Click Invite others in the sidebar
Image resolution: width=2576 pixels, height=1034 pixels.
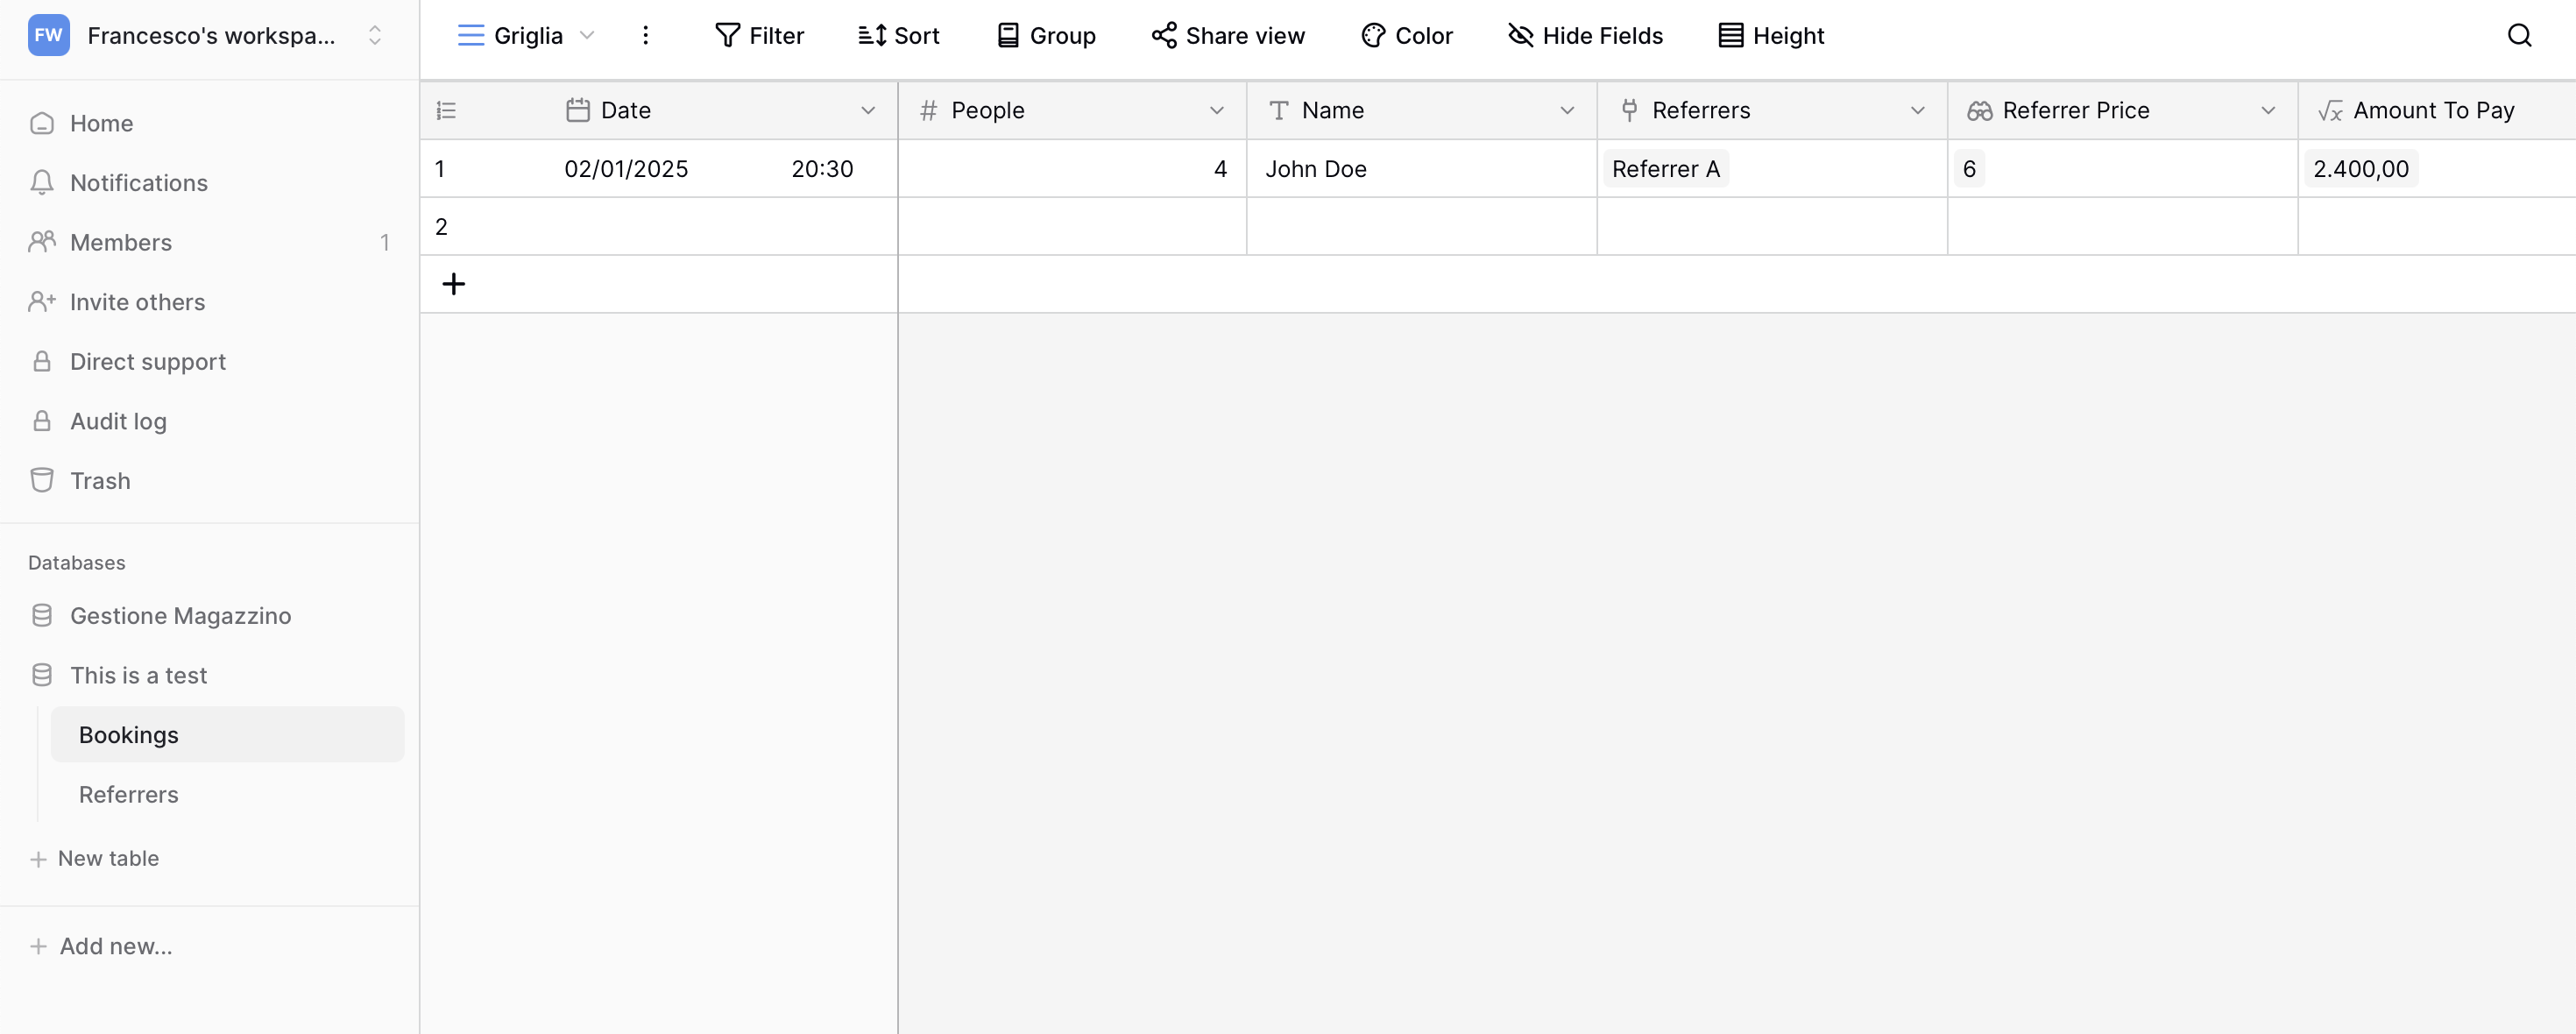(x=136, y=301)
